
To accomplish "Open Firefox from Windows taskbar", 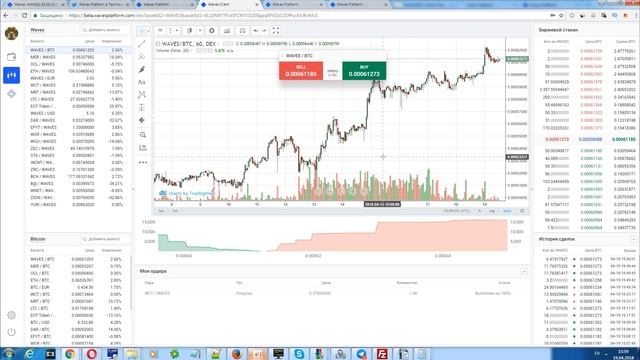I will pyautogui.click(x=237, y=354).
